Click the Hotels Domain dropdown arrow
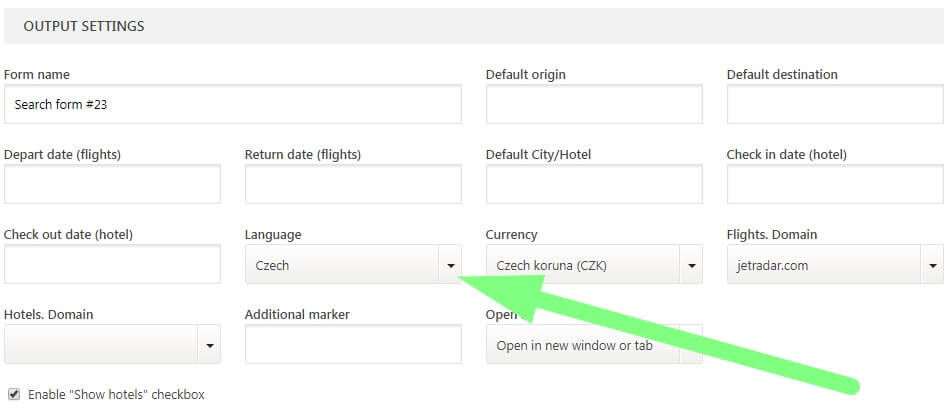Image resolution: width=950 pixels, height=420 pixels. coord(209,345)
